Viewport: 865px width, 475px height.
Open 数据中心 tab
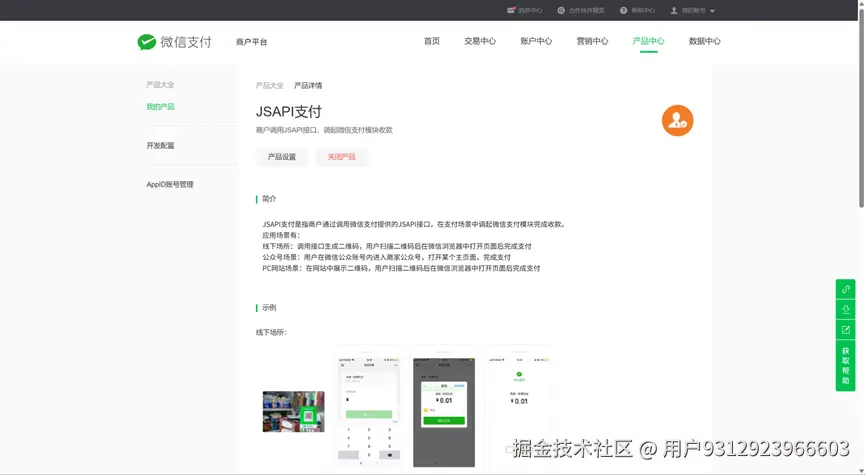(x=704, y=41)
